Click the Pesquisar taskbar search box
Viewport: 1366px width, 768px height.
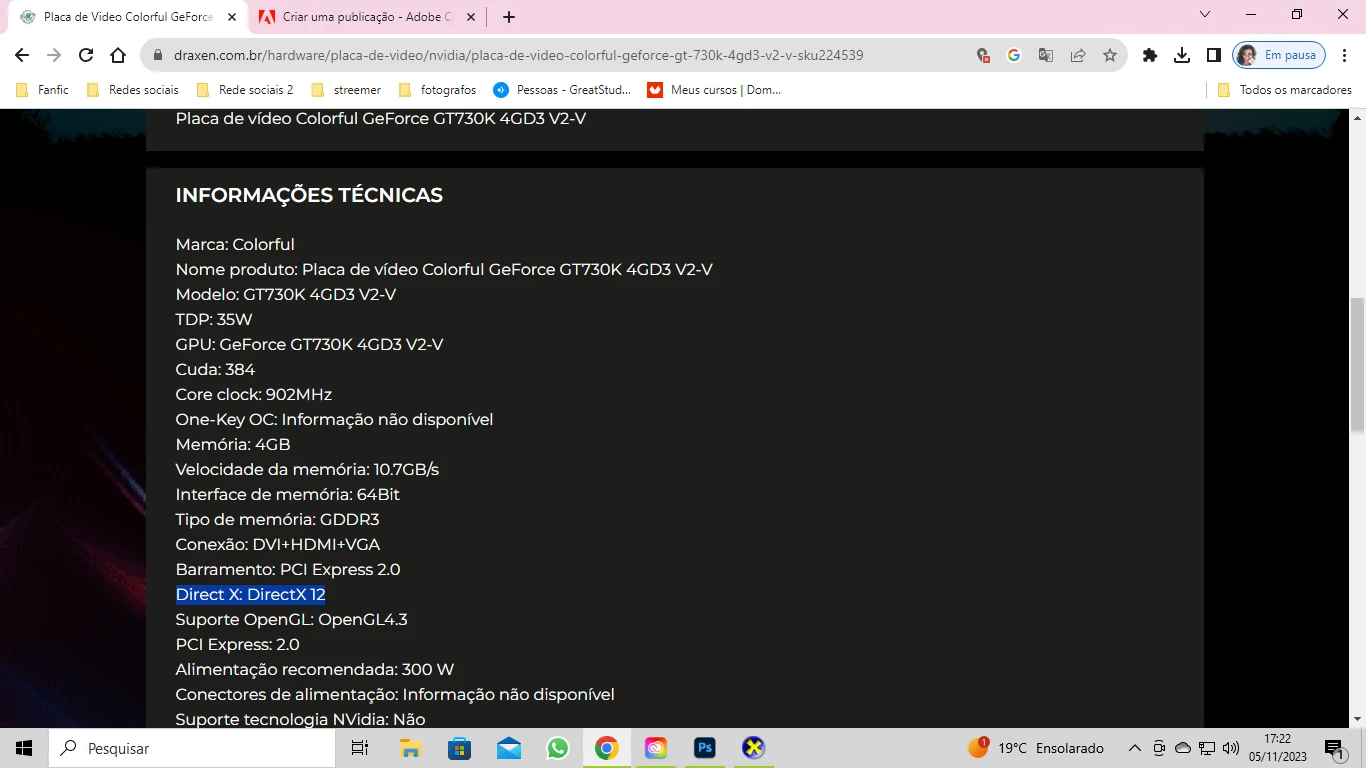coord(192,748)
